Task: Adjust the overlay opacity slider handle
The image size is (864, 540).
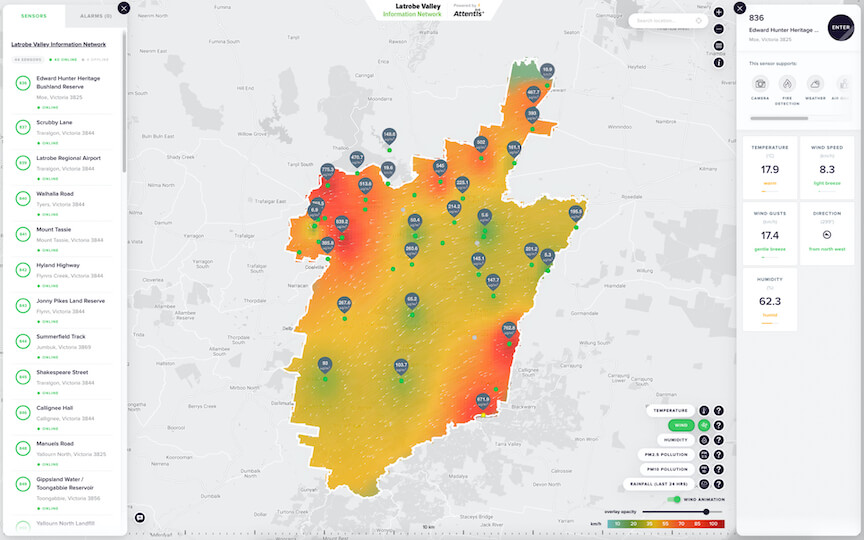Action: (x=706, y=512)
